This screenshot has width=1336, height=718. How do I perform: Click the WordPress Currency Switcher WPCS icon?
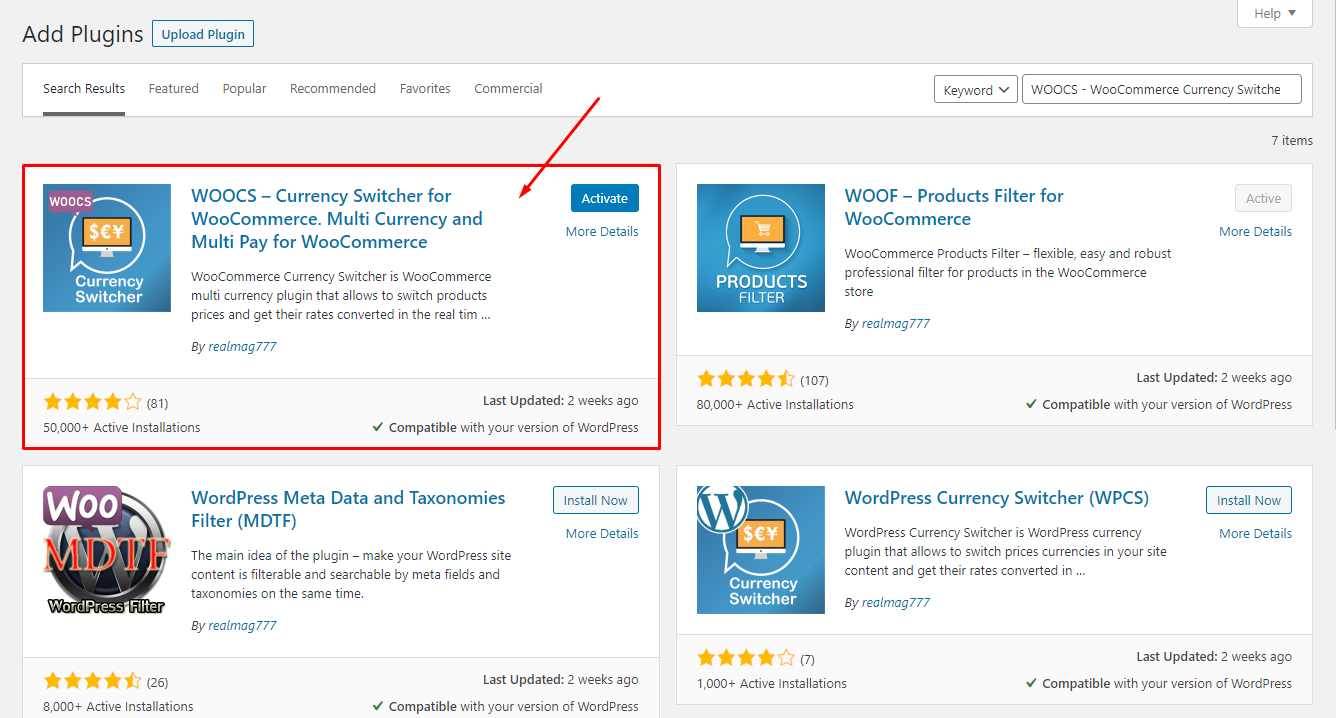761,550
